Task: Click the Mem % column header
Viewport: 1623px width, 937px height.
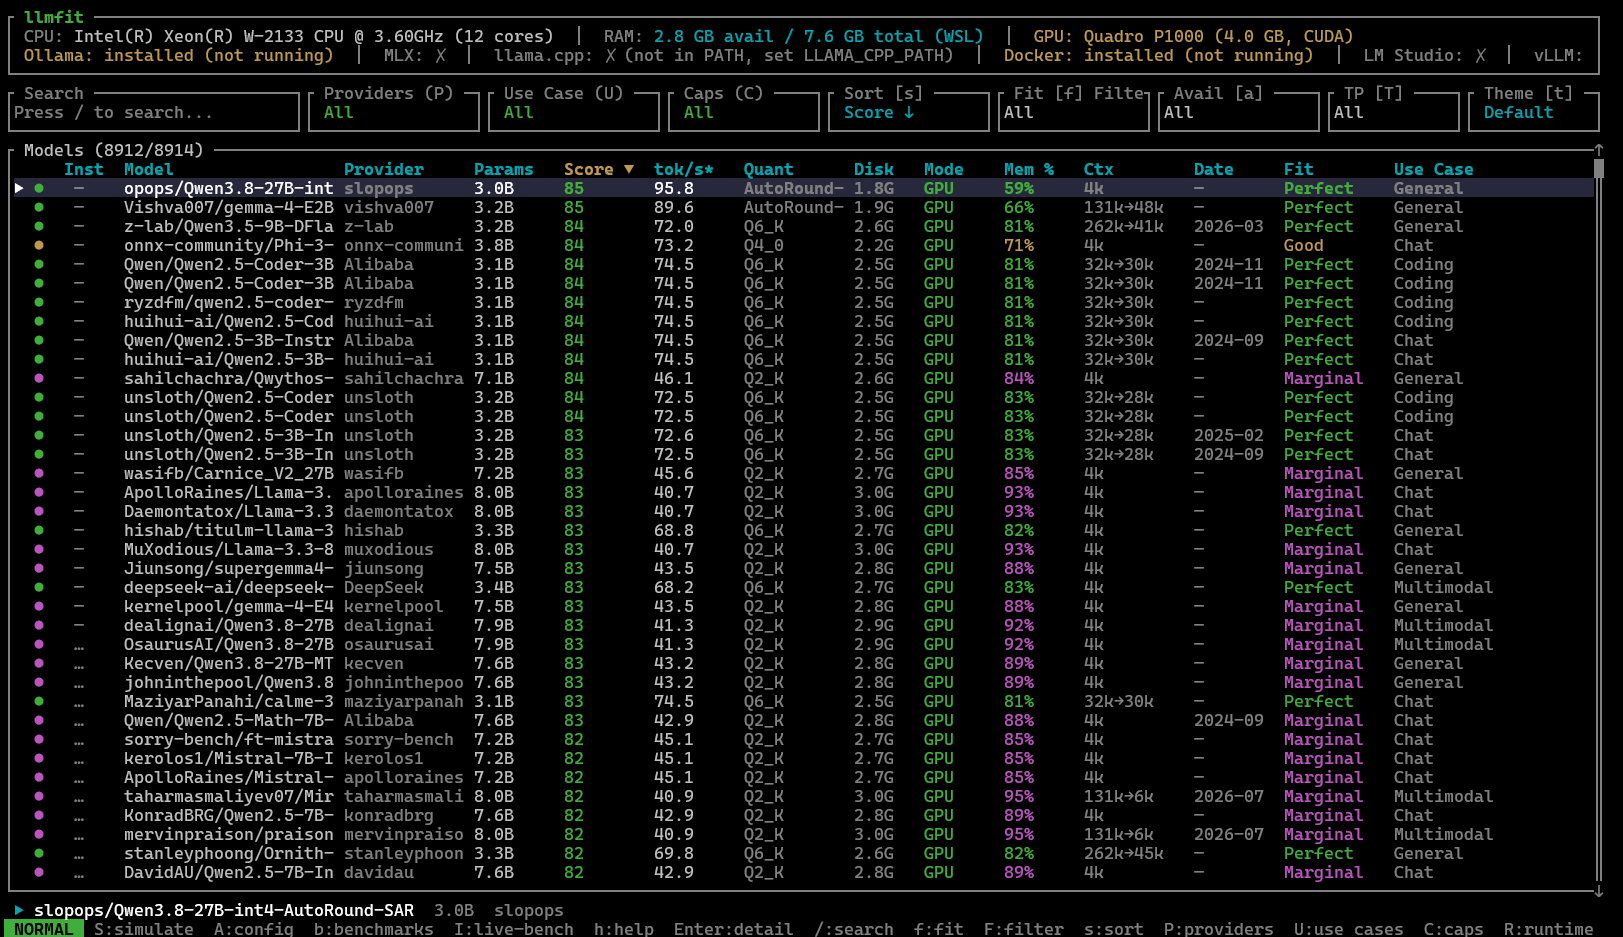Action: (x=1029, y=169)
